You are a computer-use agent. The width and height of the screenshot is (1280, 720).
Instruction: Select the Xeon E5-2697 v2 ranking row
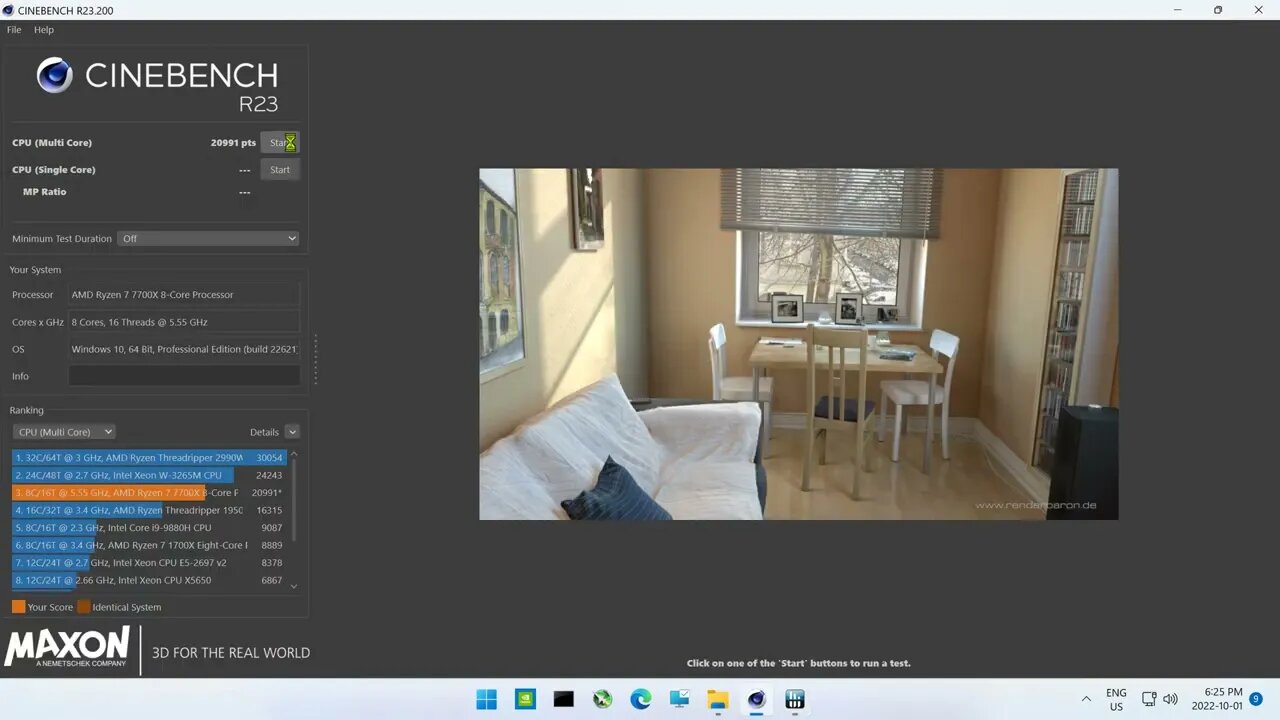[149, 563]
